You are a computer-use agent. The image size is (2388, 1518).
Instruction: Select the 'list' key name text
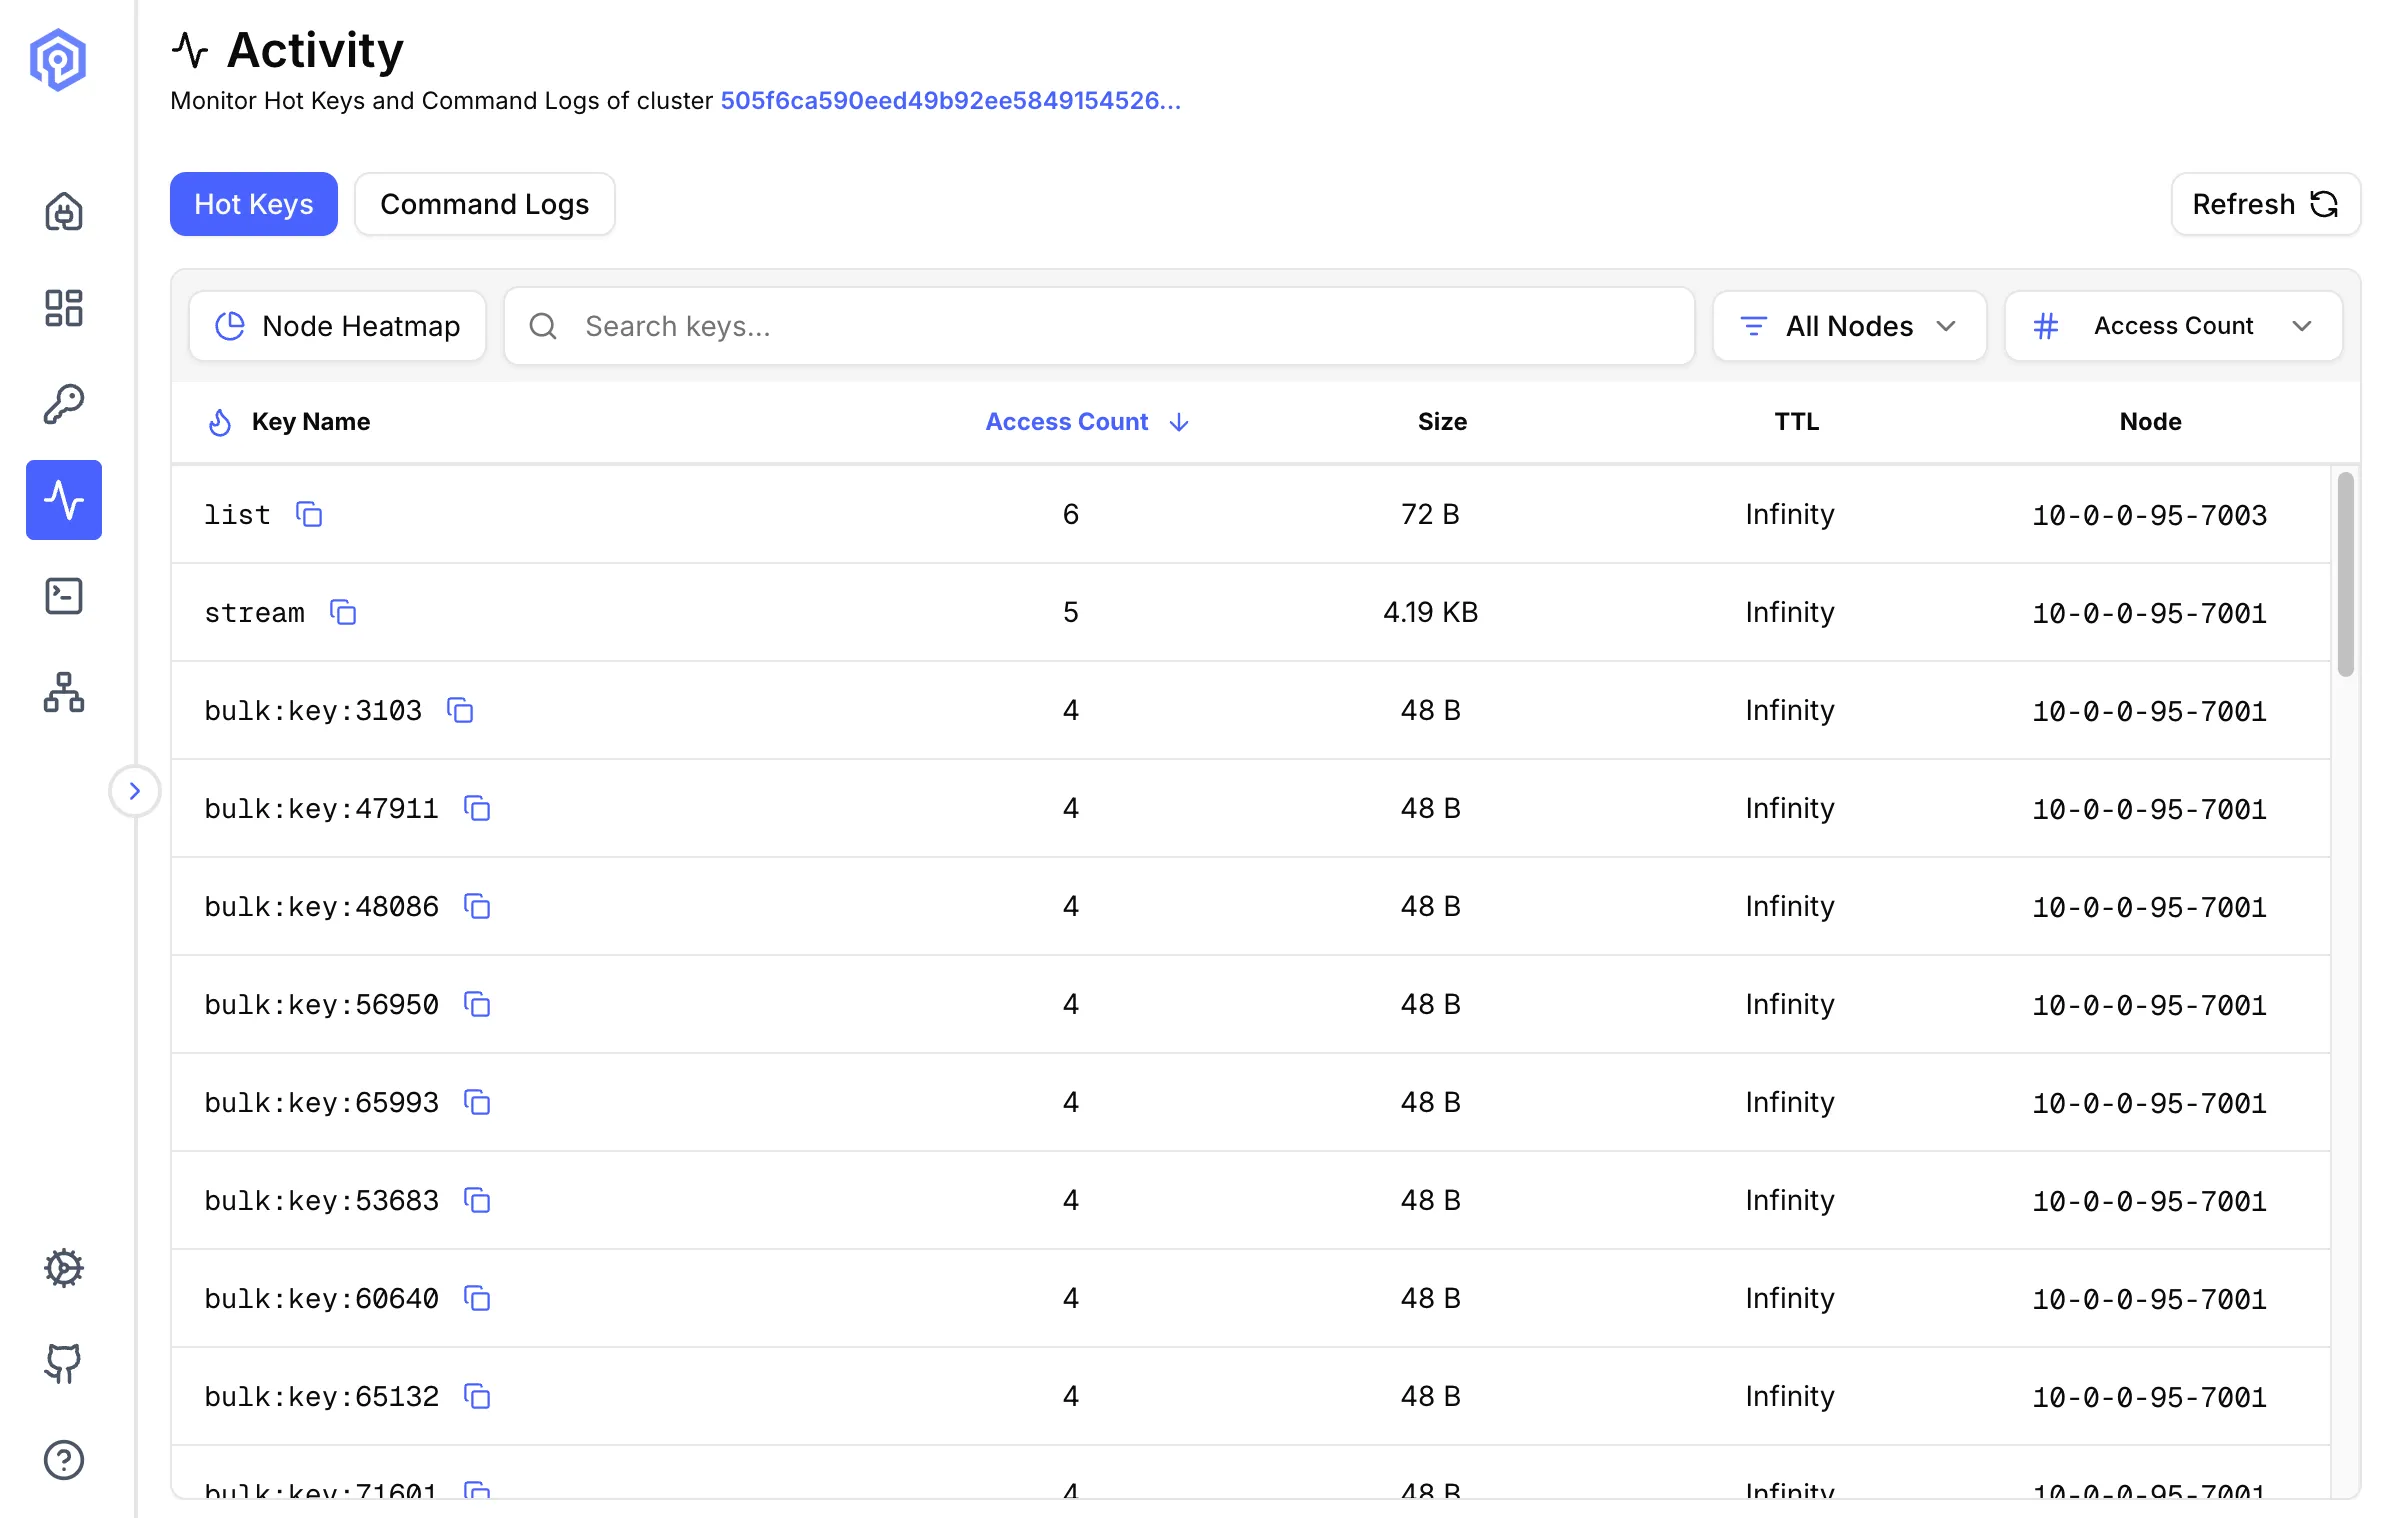(237, 514)
